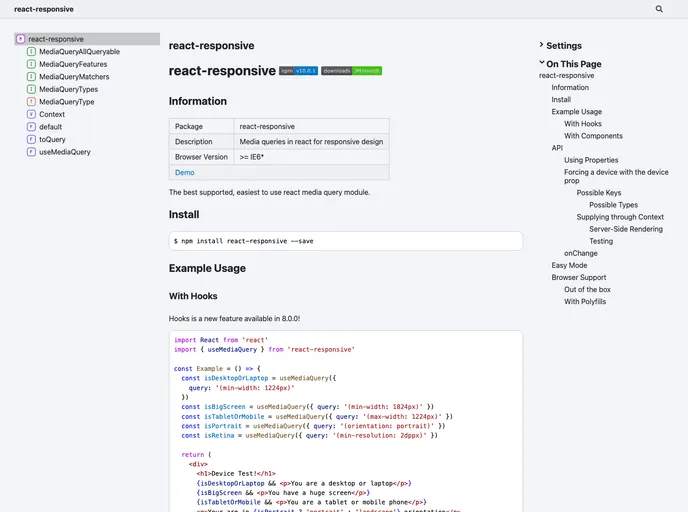Jump to With Components section link
Image resolution: width=688 pixels, height=512 pixels.
[x=593, y=136]
